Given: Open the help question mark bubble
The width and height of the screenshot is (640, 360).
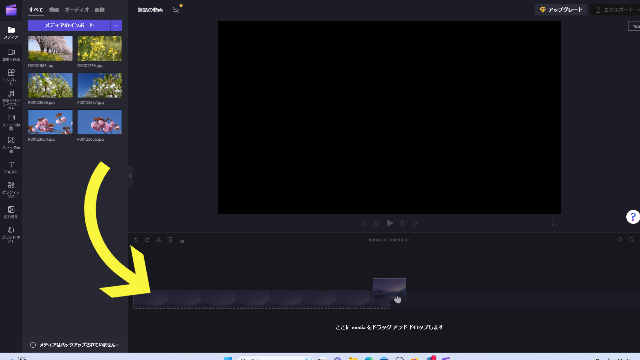Looking at the screenshot, I should point(633,217).
